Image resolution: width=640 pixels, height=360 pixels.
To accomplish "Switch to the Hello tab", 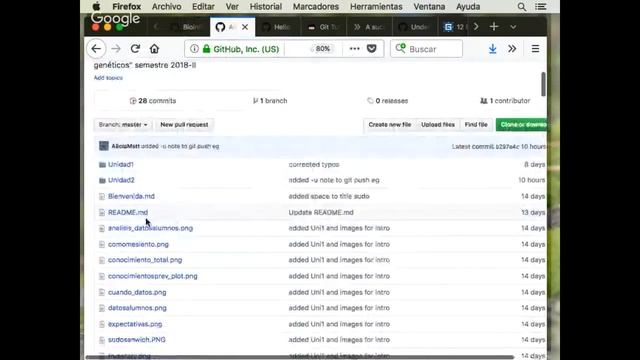I will point(277,27).
